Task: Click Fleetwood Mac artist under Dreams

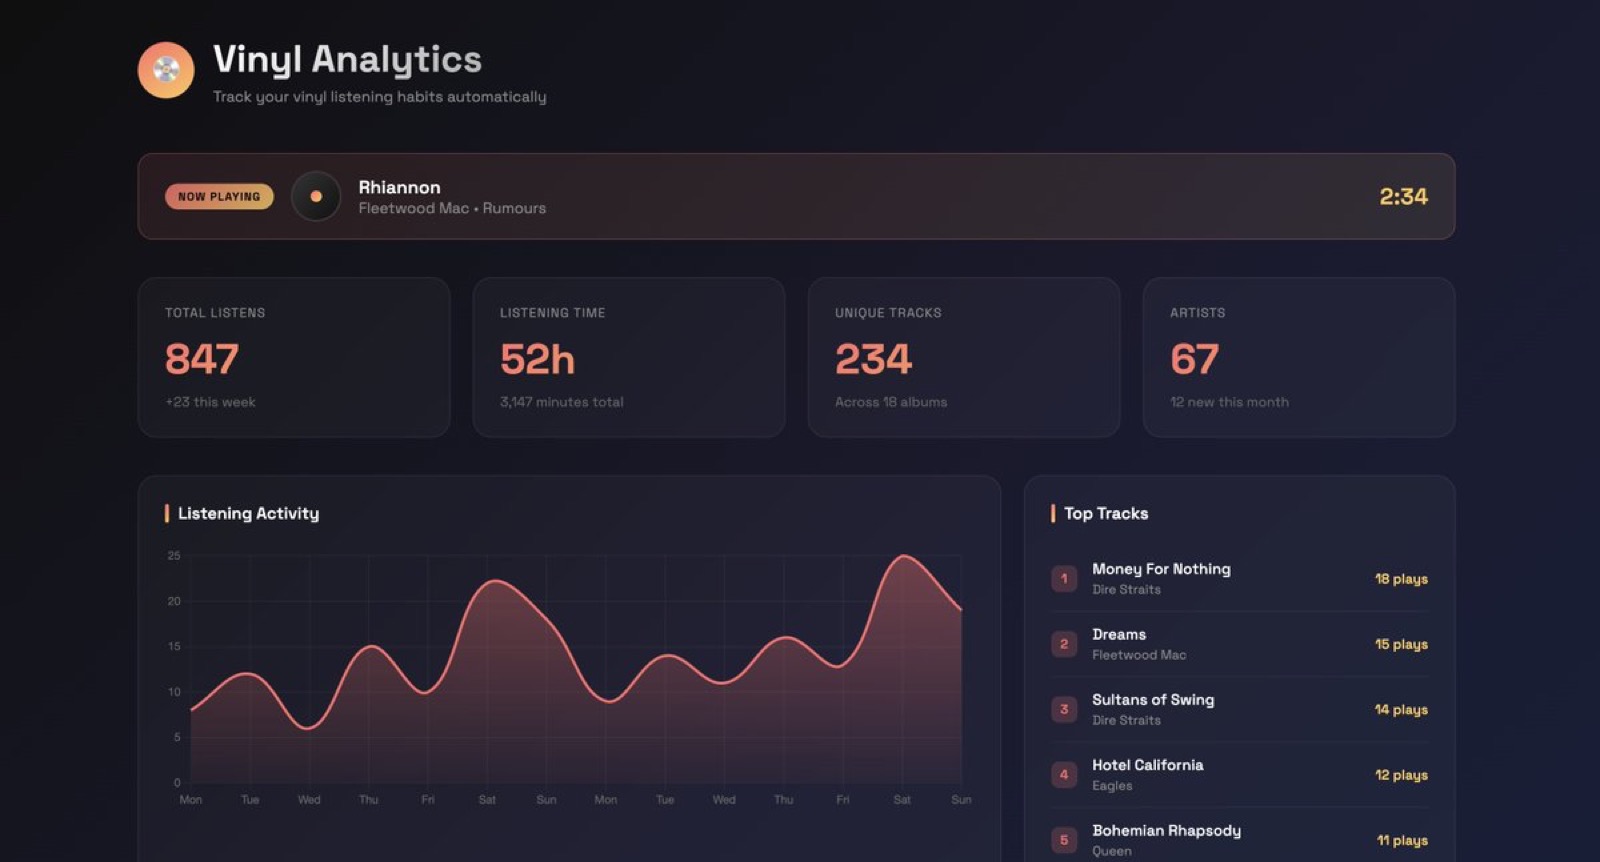Action: click(x=1139, y=655)
